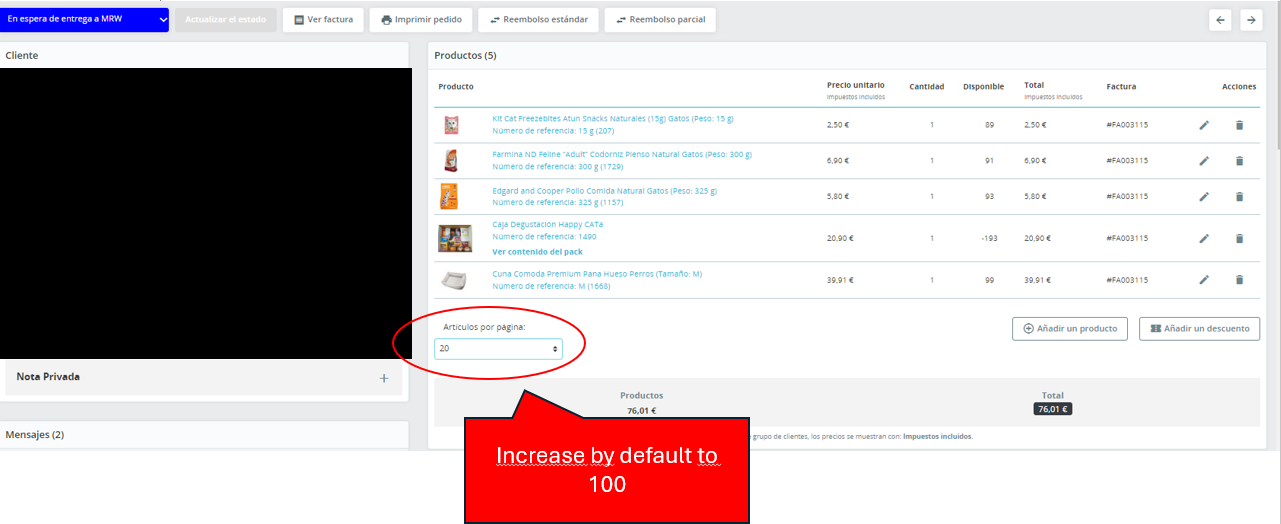The image size is (1281, 524).
Task: Click invoice #FA003115 in the Kit Cat row
Action: click(1127, 125)
